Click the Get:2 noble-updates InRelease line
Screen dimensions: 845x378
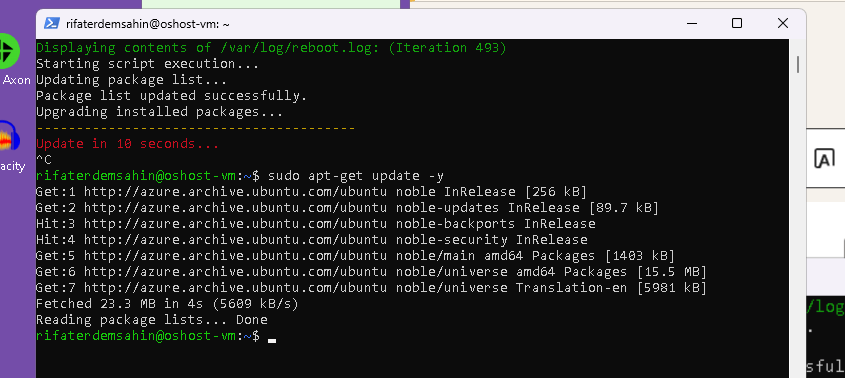coord(347,208)
